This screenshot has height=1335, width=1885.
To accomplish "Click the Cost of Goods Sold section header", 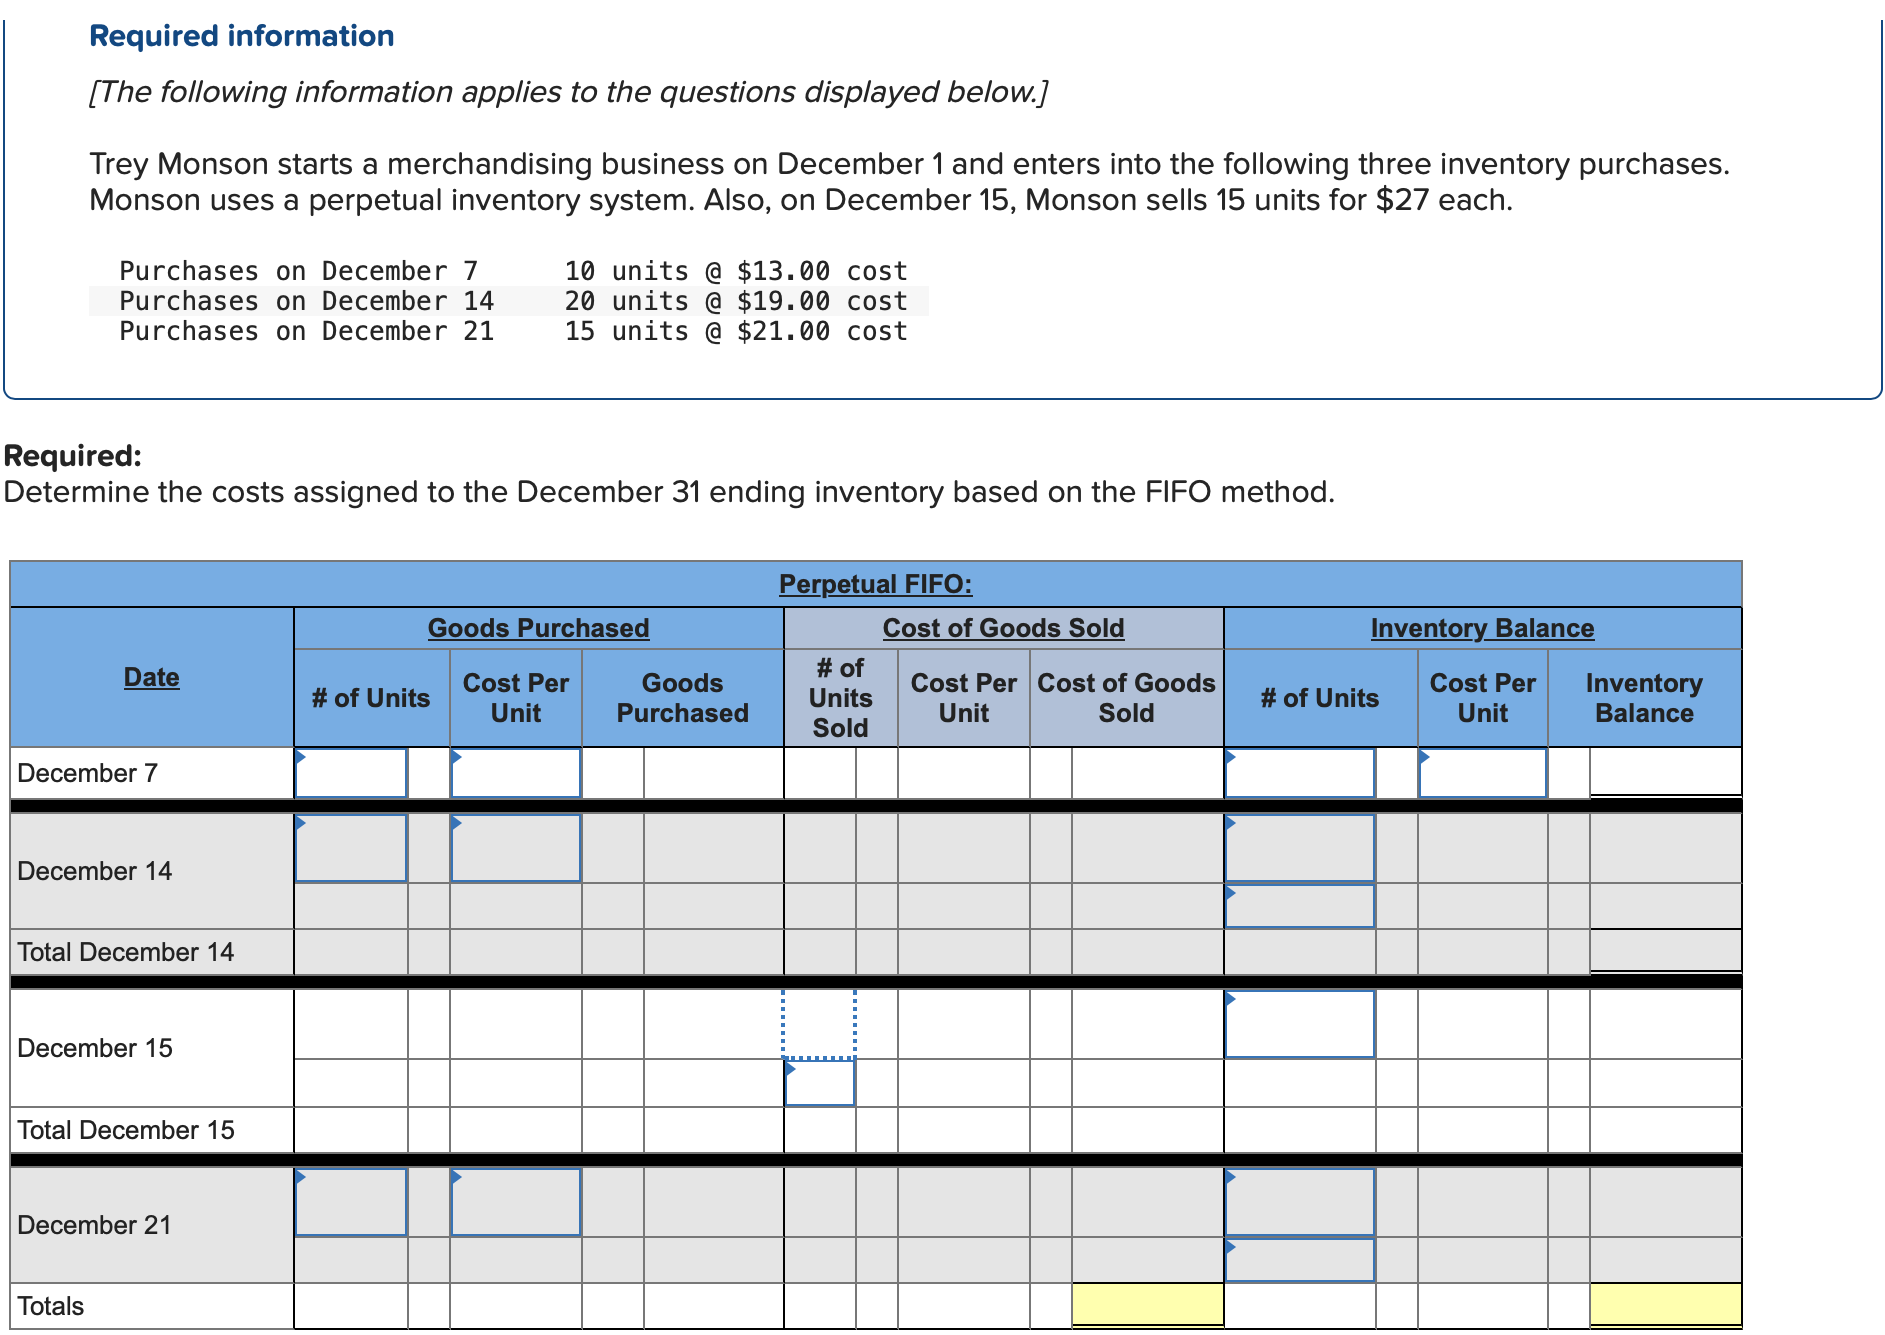I will pyautogui.click(x=1003, y=628).
